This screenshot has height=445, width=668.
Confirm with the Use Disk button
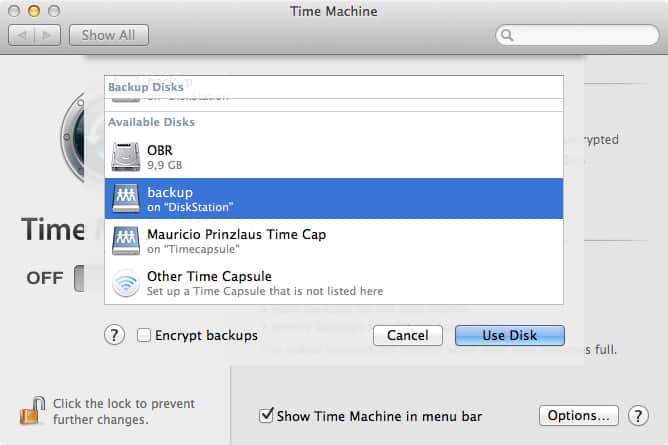[x=510, y=335]
